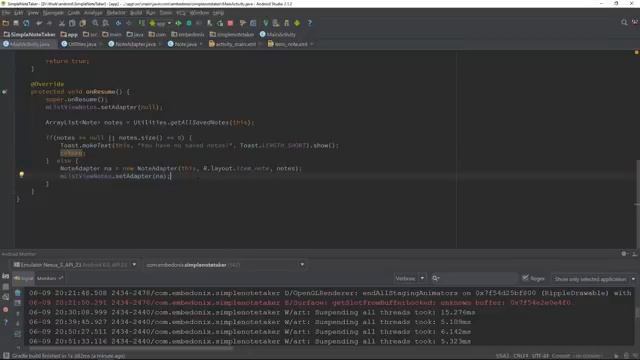Viewport: 640px width, 360px height.
Task: Click the Synchronize refresh icon
Action: pyautogui.click(x=27, y=23)
